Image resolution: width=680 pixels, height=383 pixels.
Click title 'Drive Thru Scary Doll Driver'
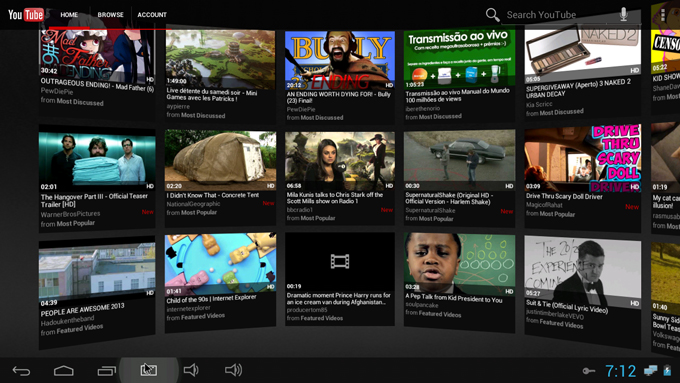564,196
